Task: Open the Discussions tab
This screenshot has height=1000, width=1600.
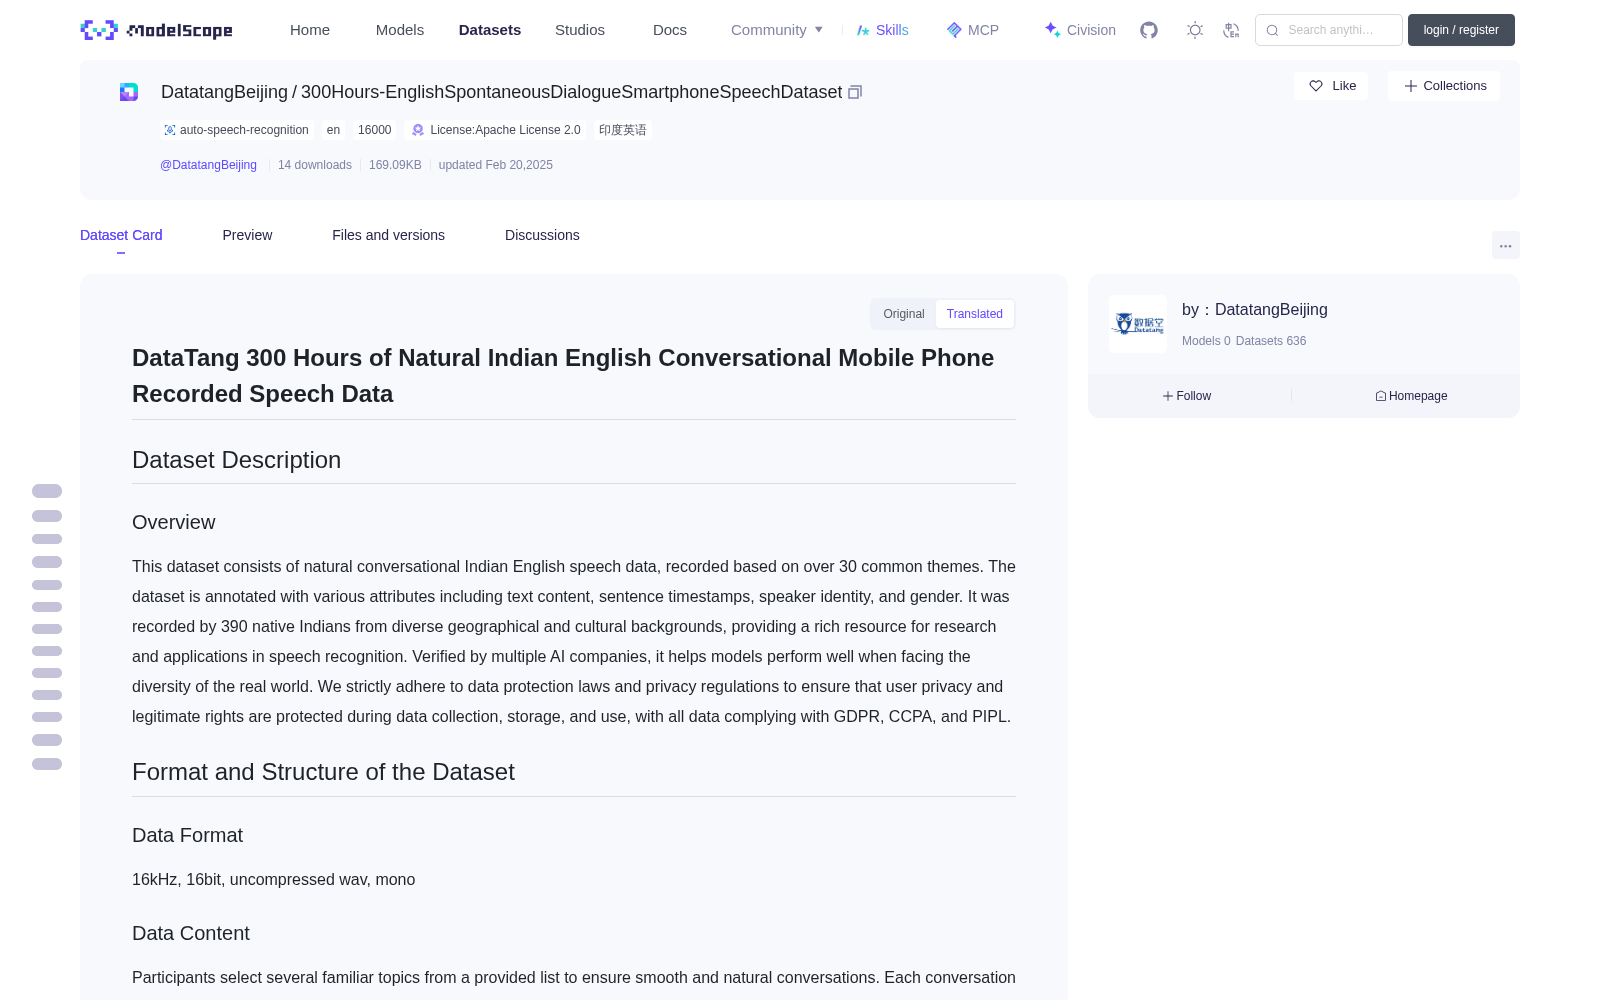Action: 542,235
